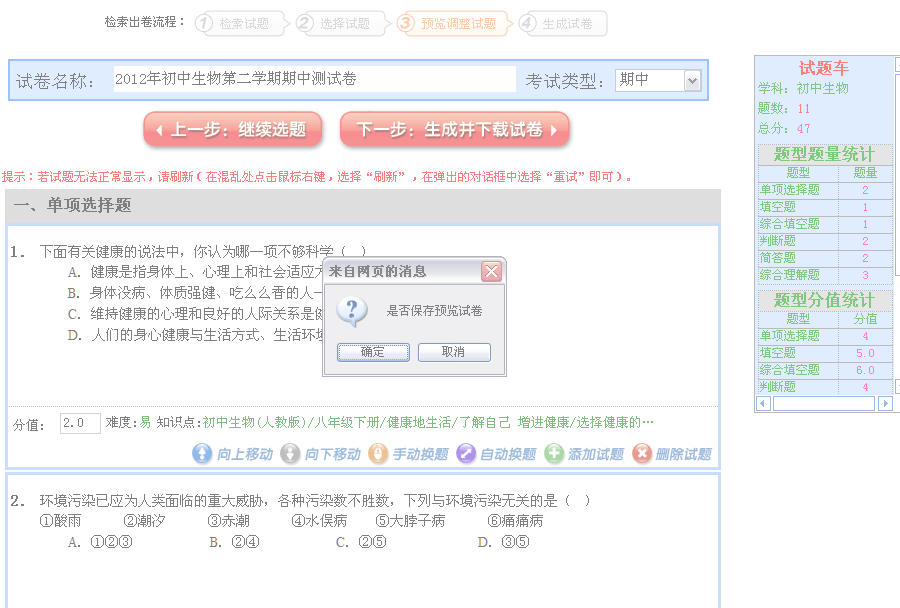
Task: Click the green 知识点 path text
Action: [428, 423]
